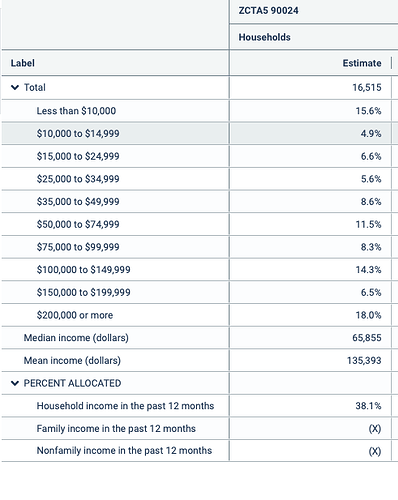Select the $100,000 to $149,999 row label

[x=83, y=270]
